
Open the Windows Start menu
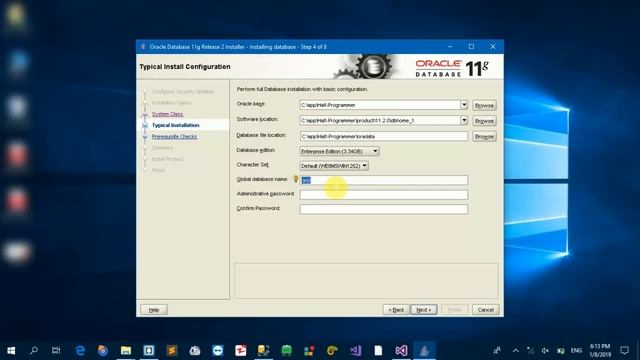11,350
